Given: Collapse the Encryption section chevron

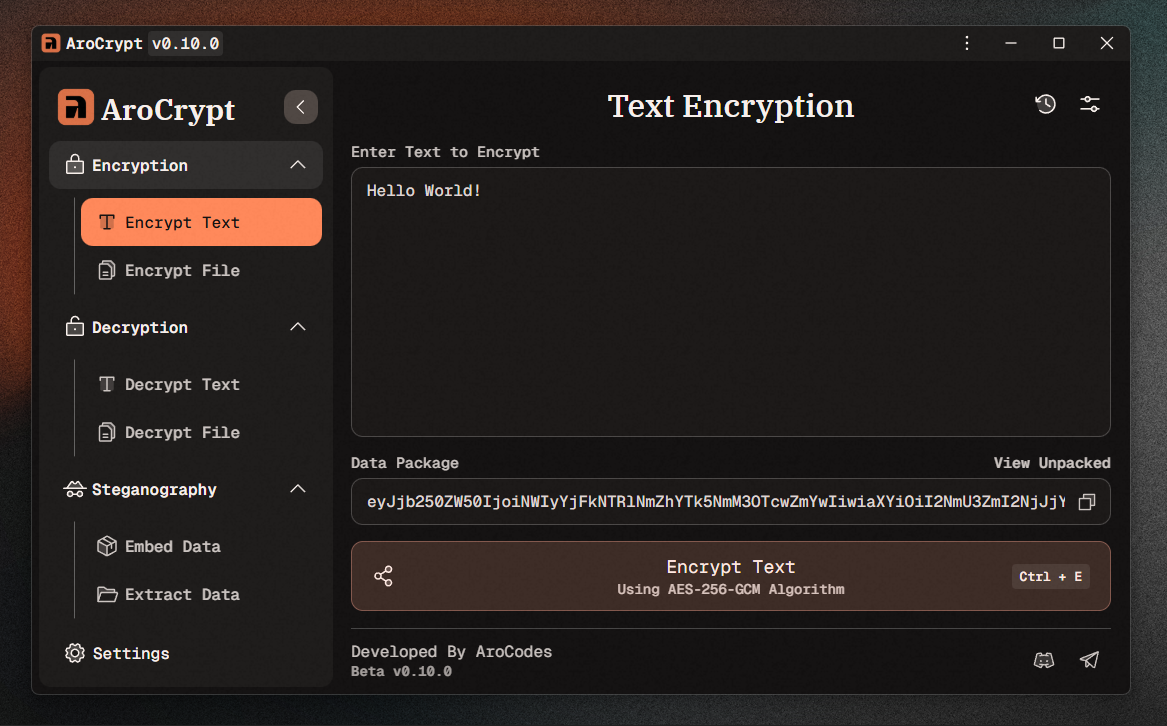Looking at the screenshot, I should click(x=298, y=165).
